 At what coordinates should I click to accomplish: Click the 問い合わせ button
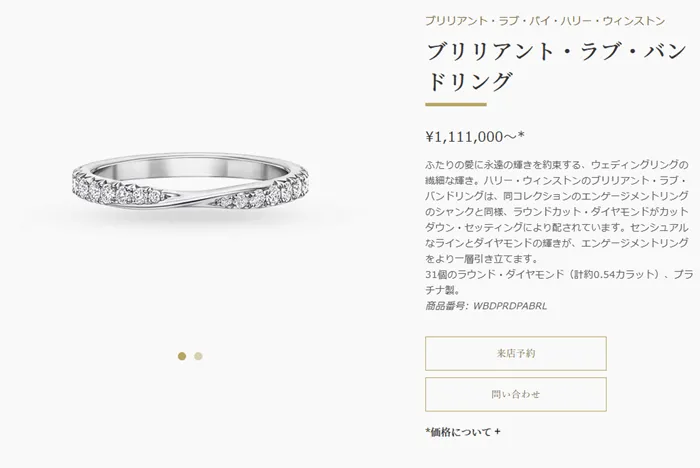pyautogui.click(x=516, y=394)
